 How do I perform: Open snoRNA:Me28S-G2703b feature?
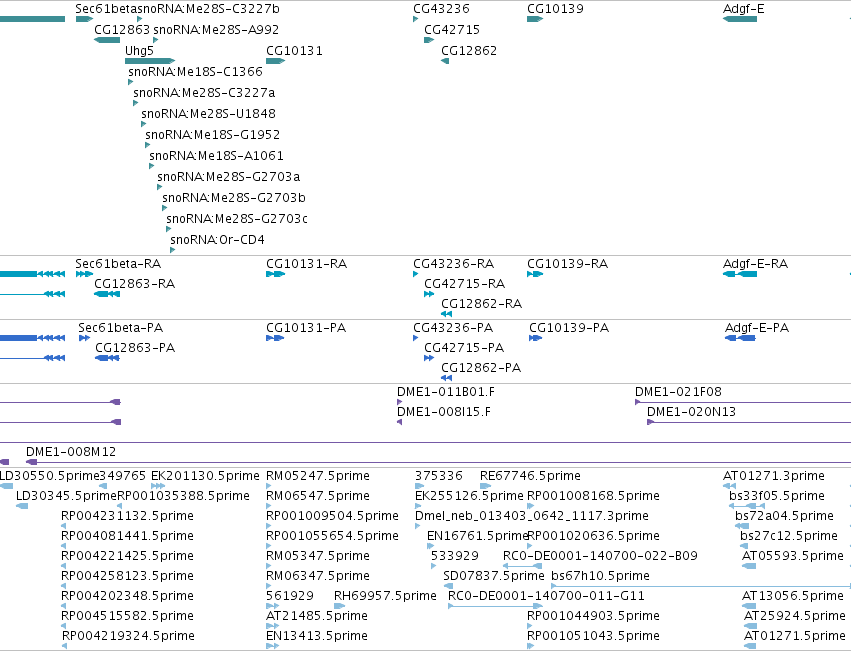click(234, 198)
